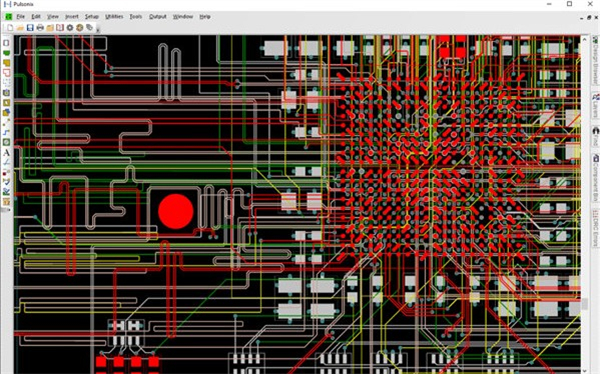The width and height of the screenshot is (600, 374).
Task: Select the green board shape tool
Action: [x=7, y=53]
